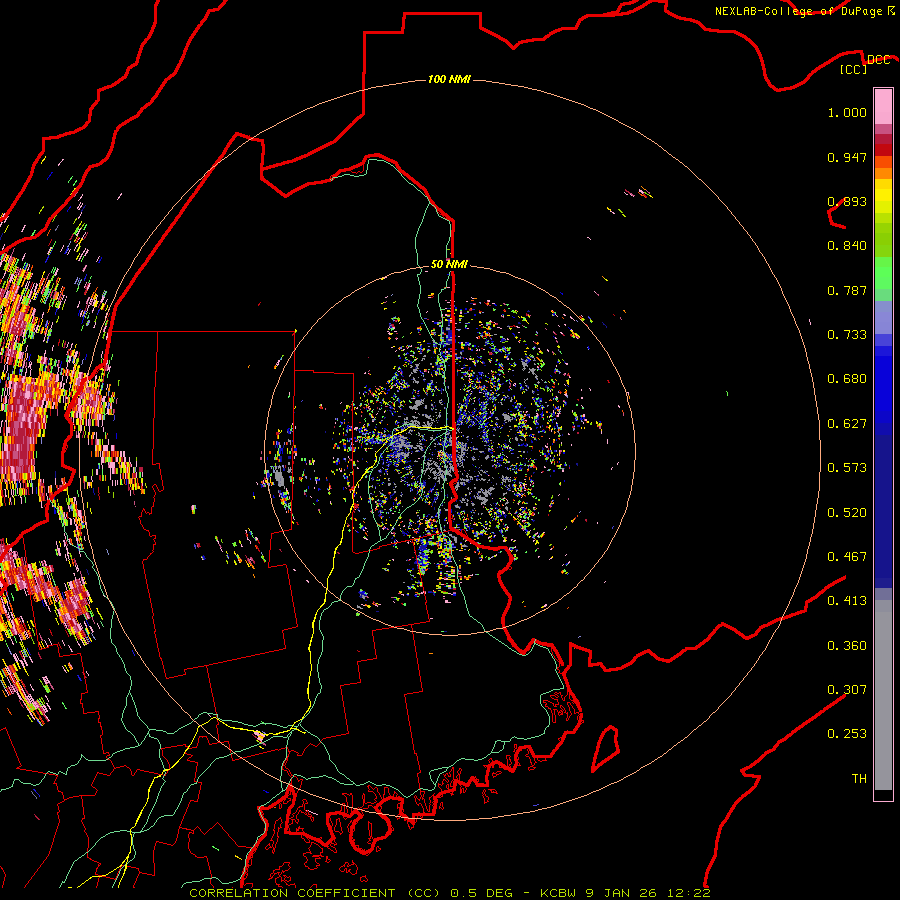
Task: Select the 0.520 scale value
Action: point(847,513)
